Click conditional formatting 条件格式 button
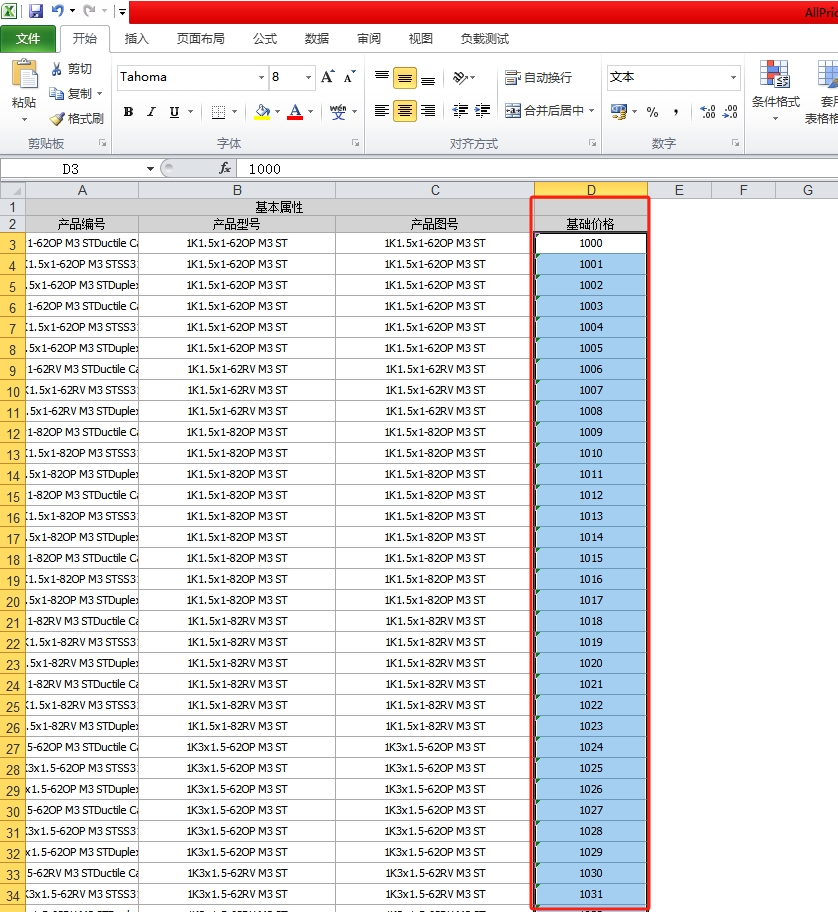Image resolution: width=838 pixels, height=912 pixels. (x=775, y=90)
